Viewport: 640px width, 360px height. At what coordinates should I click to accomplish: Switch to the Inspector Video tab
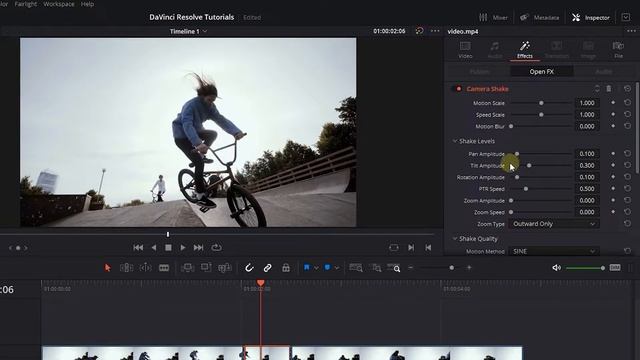465,50
